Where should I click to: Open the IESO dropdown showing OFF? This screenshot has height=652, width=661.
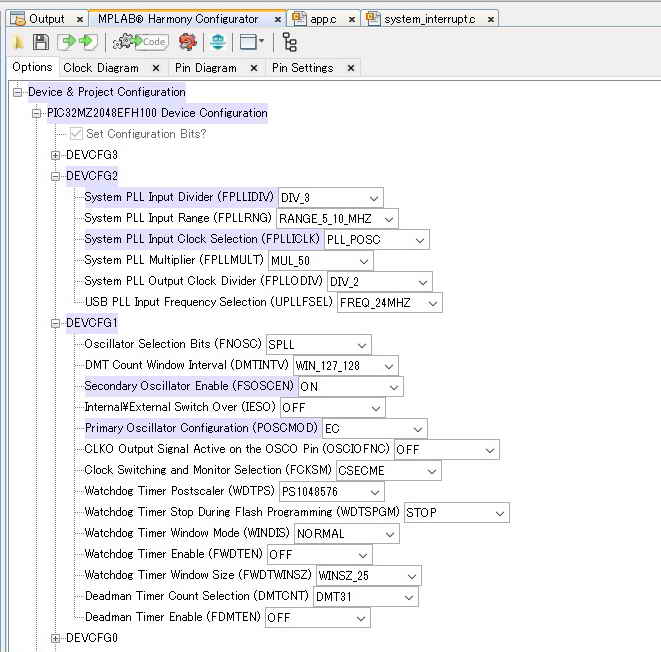pyautogui.click(x=332, y=408)
